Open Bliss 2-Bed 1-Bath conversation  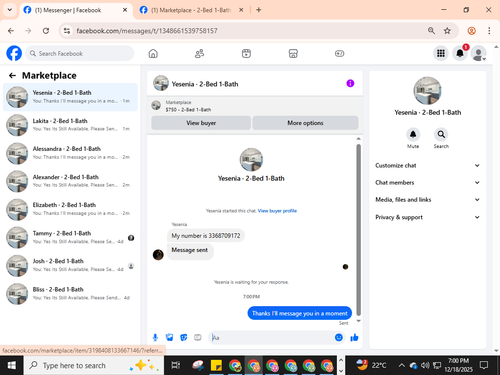[70, 294]
